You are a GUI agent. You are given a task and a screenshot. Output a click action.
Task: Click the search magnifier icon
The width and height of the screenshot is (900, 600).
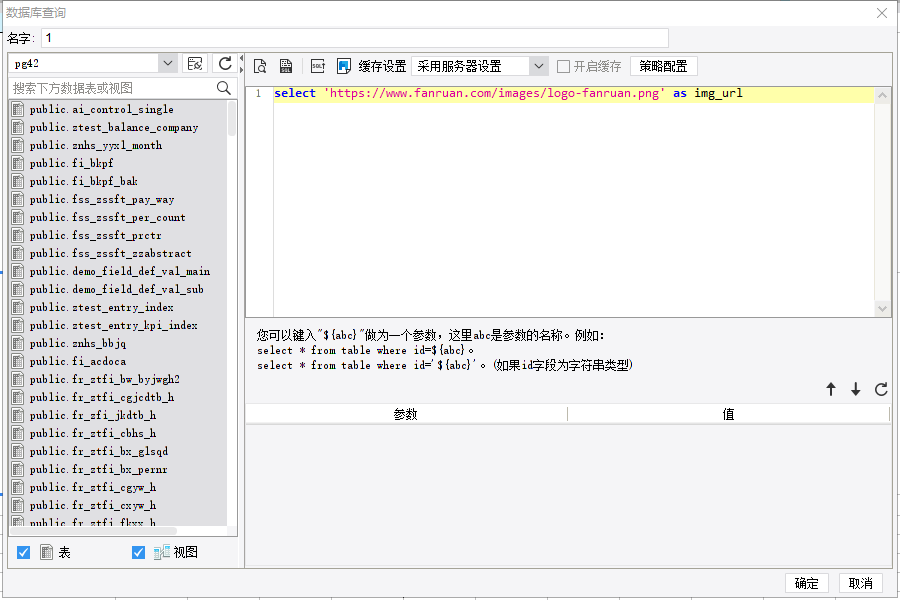click(224, 88)
